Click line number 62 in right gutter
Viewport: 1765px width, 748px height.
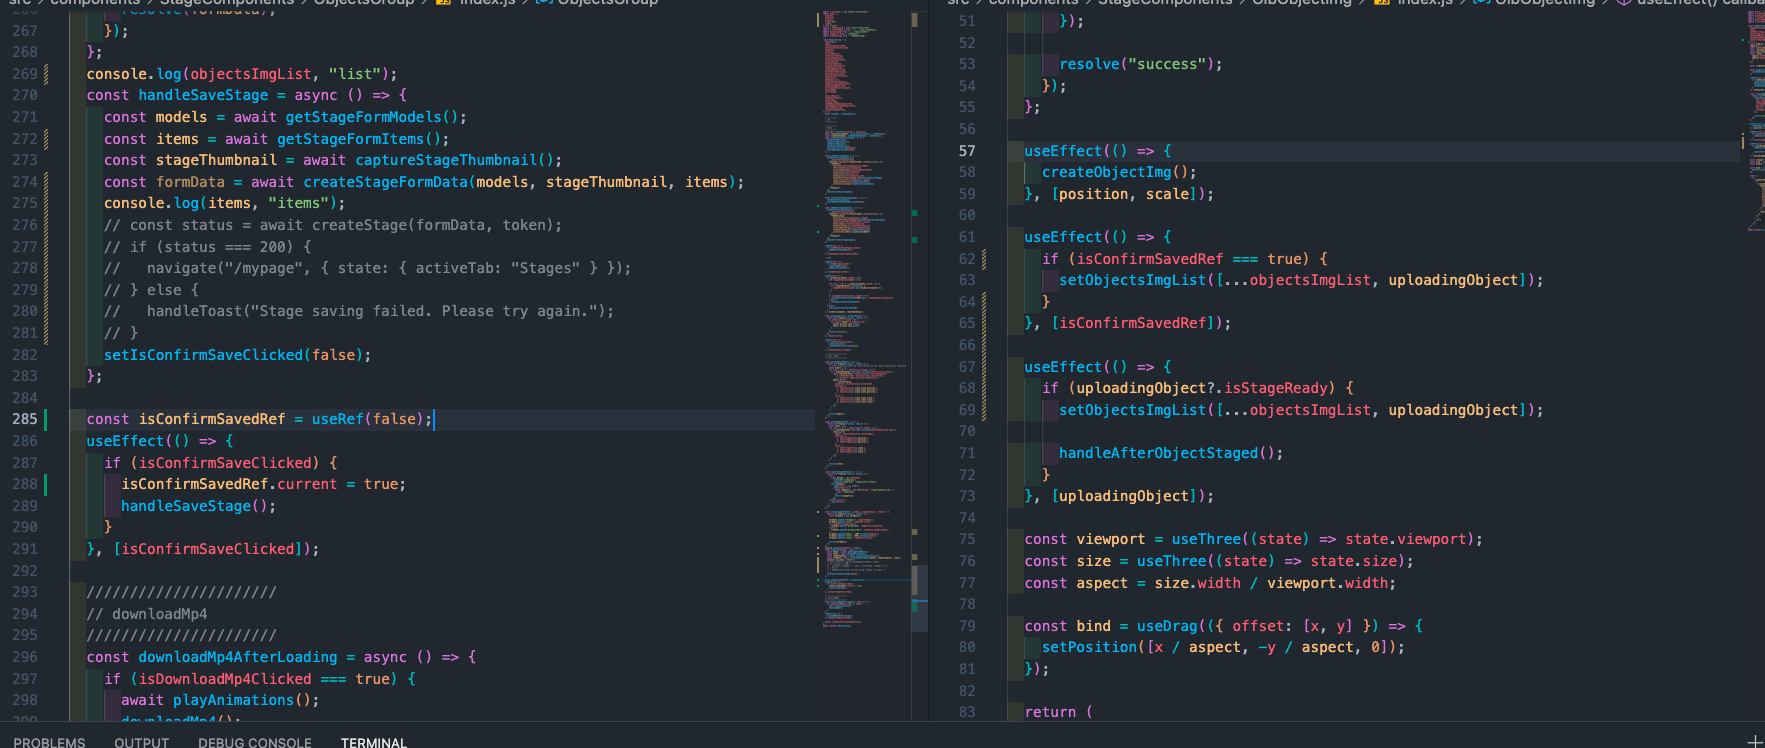(x=966, y=259)
